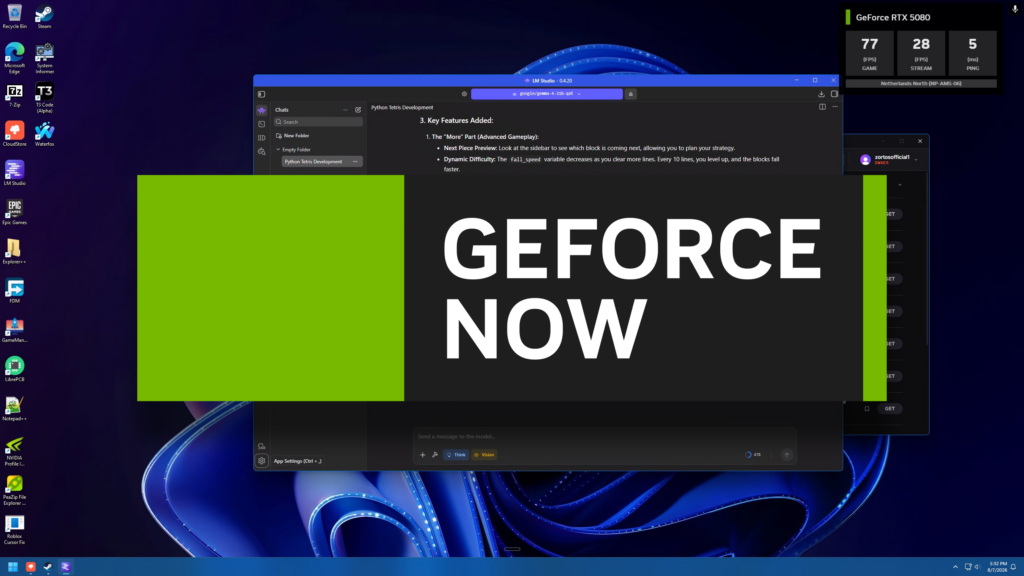Toggle the Vision option in message box
The width and height of the screenshot is (1024, 576).
pos(484,455)
